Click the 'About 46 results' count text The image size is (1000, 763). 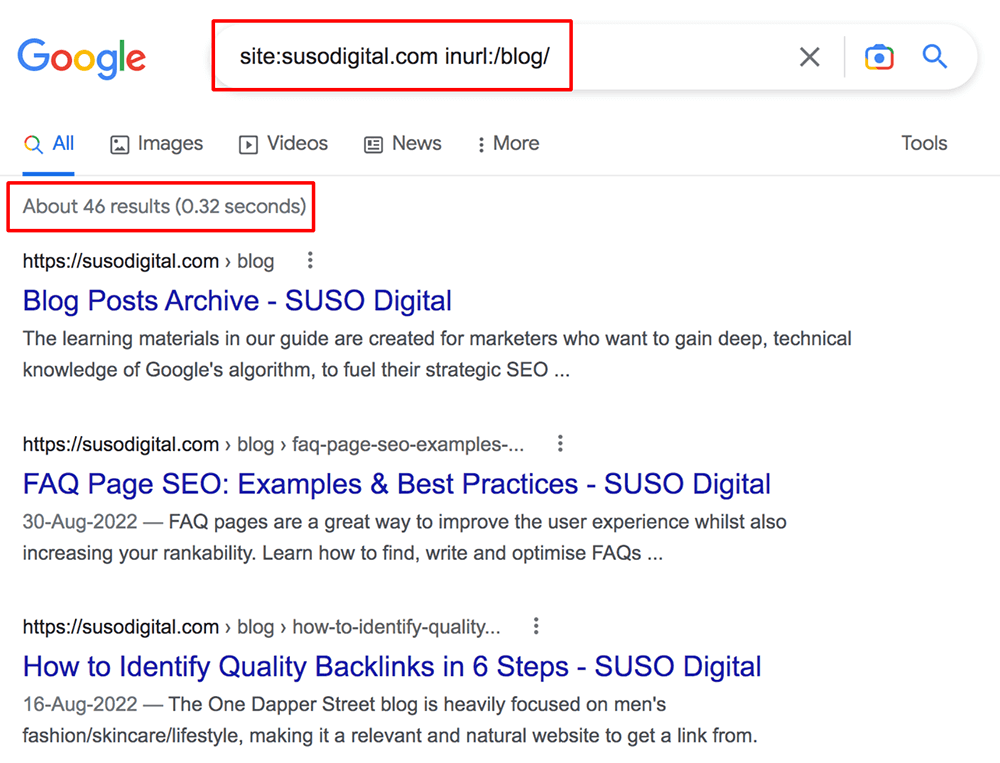point(165,207)
